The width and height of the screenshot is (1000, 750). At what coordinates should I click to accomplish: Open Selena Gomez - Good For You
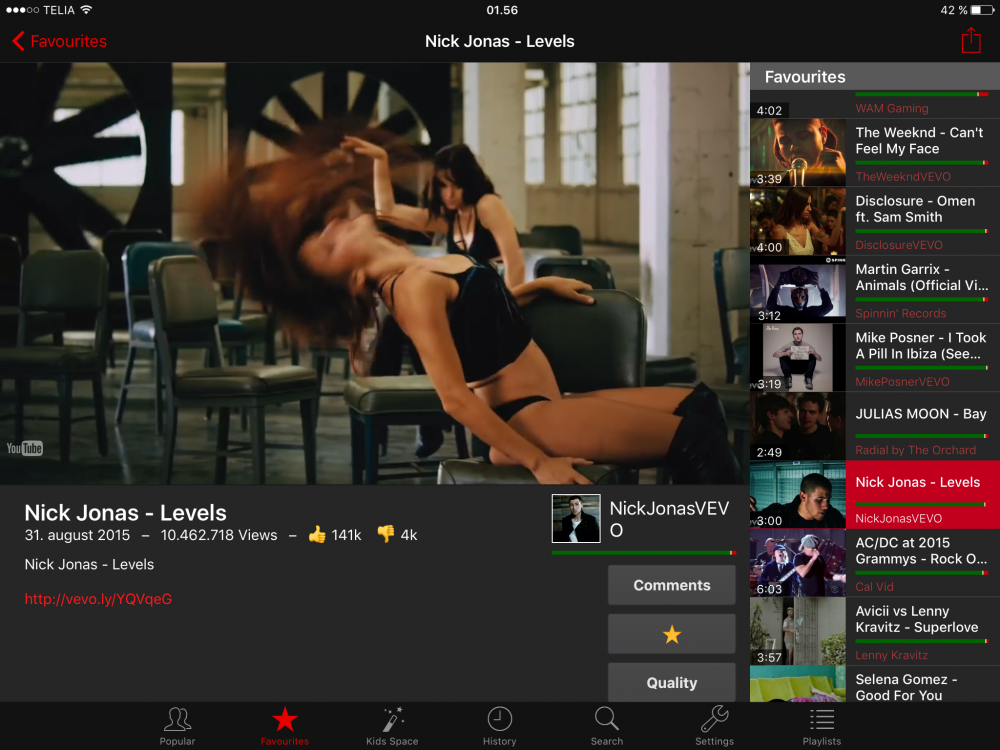875,684
